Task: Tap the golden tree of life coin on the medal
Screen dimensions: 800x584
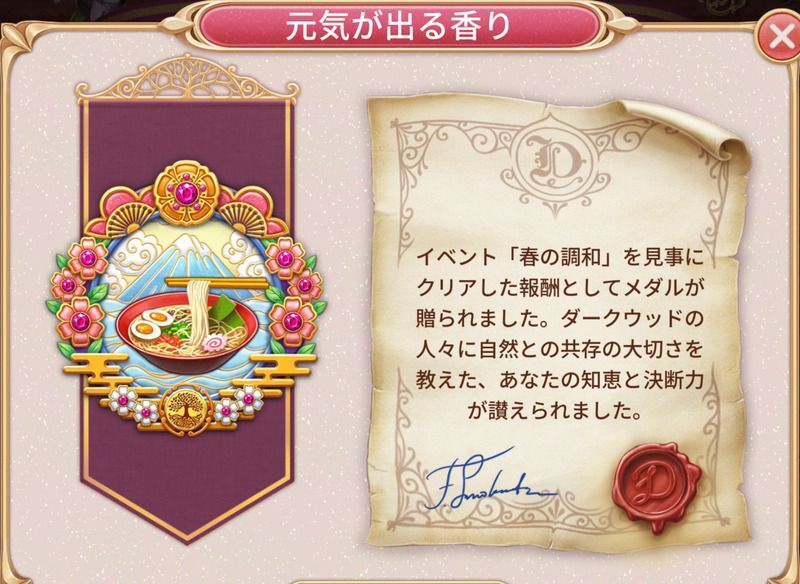Action: [186, 410]
